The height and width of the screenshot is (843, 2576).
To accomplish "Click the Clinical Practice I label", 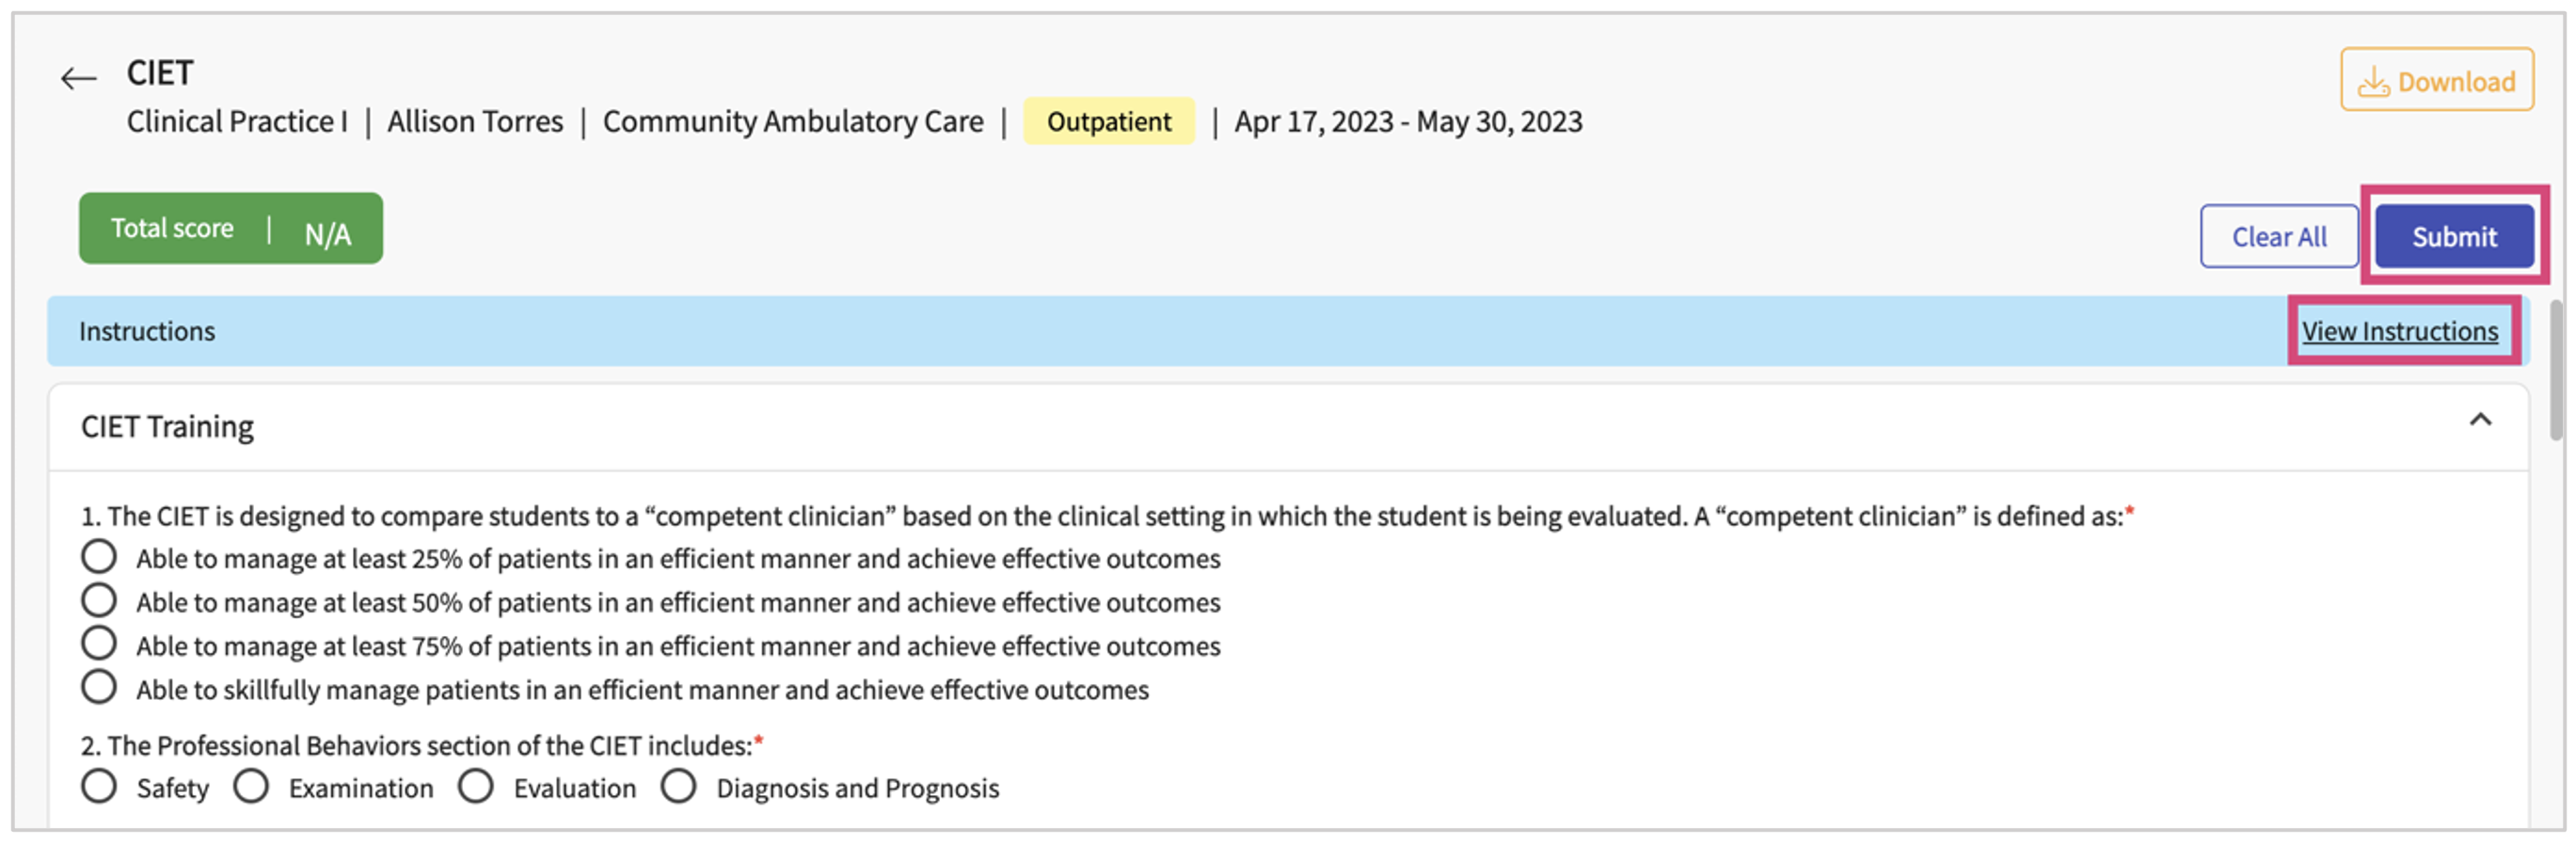I will [x=236, y=121].
